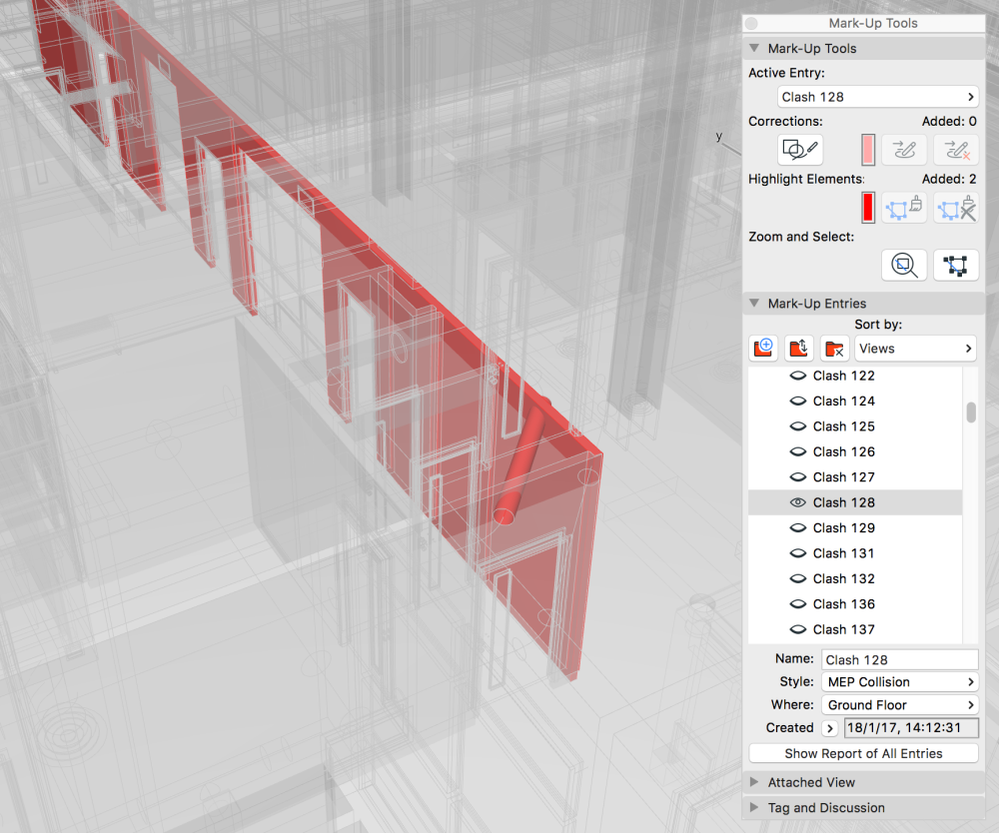This screenshot has width=999, height=833.
Task: Select the Clash 132 entry text
Action: 844,579
